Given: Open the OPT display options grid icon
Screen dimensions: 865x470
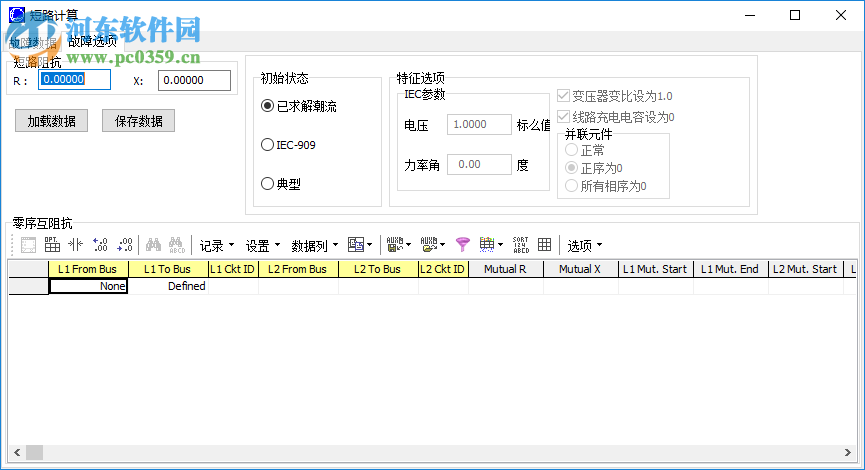Looking at the screenshot, I should click(52, 245).
